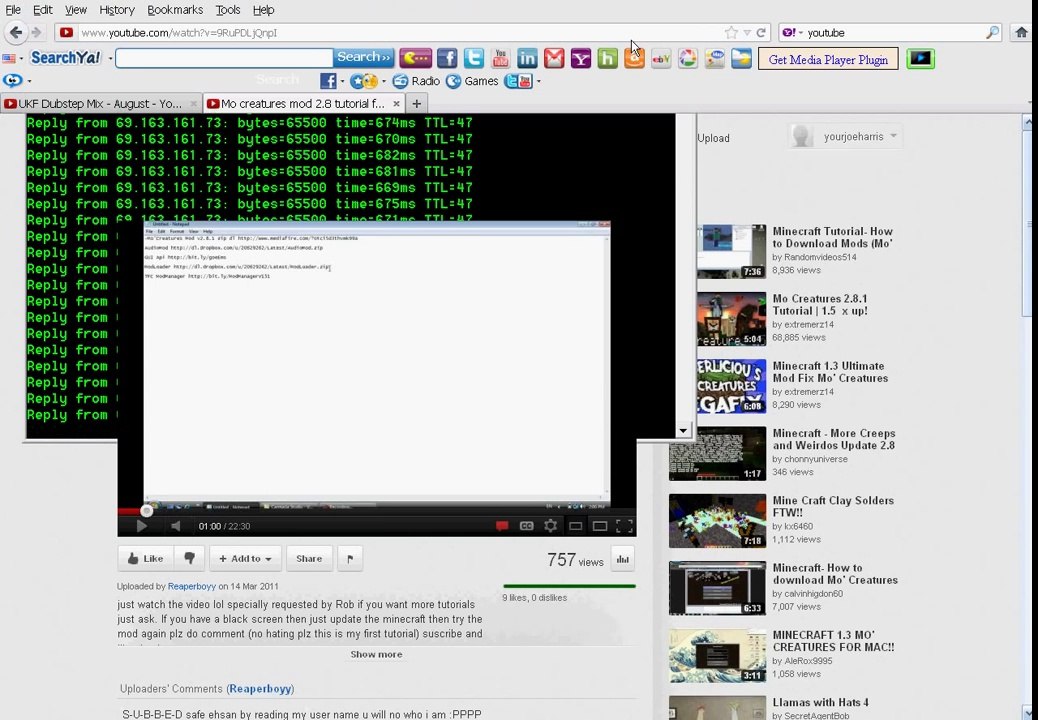Open video quality settings gear
This screenshot has height=720, width=1038.
tap(550, 526)
